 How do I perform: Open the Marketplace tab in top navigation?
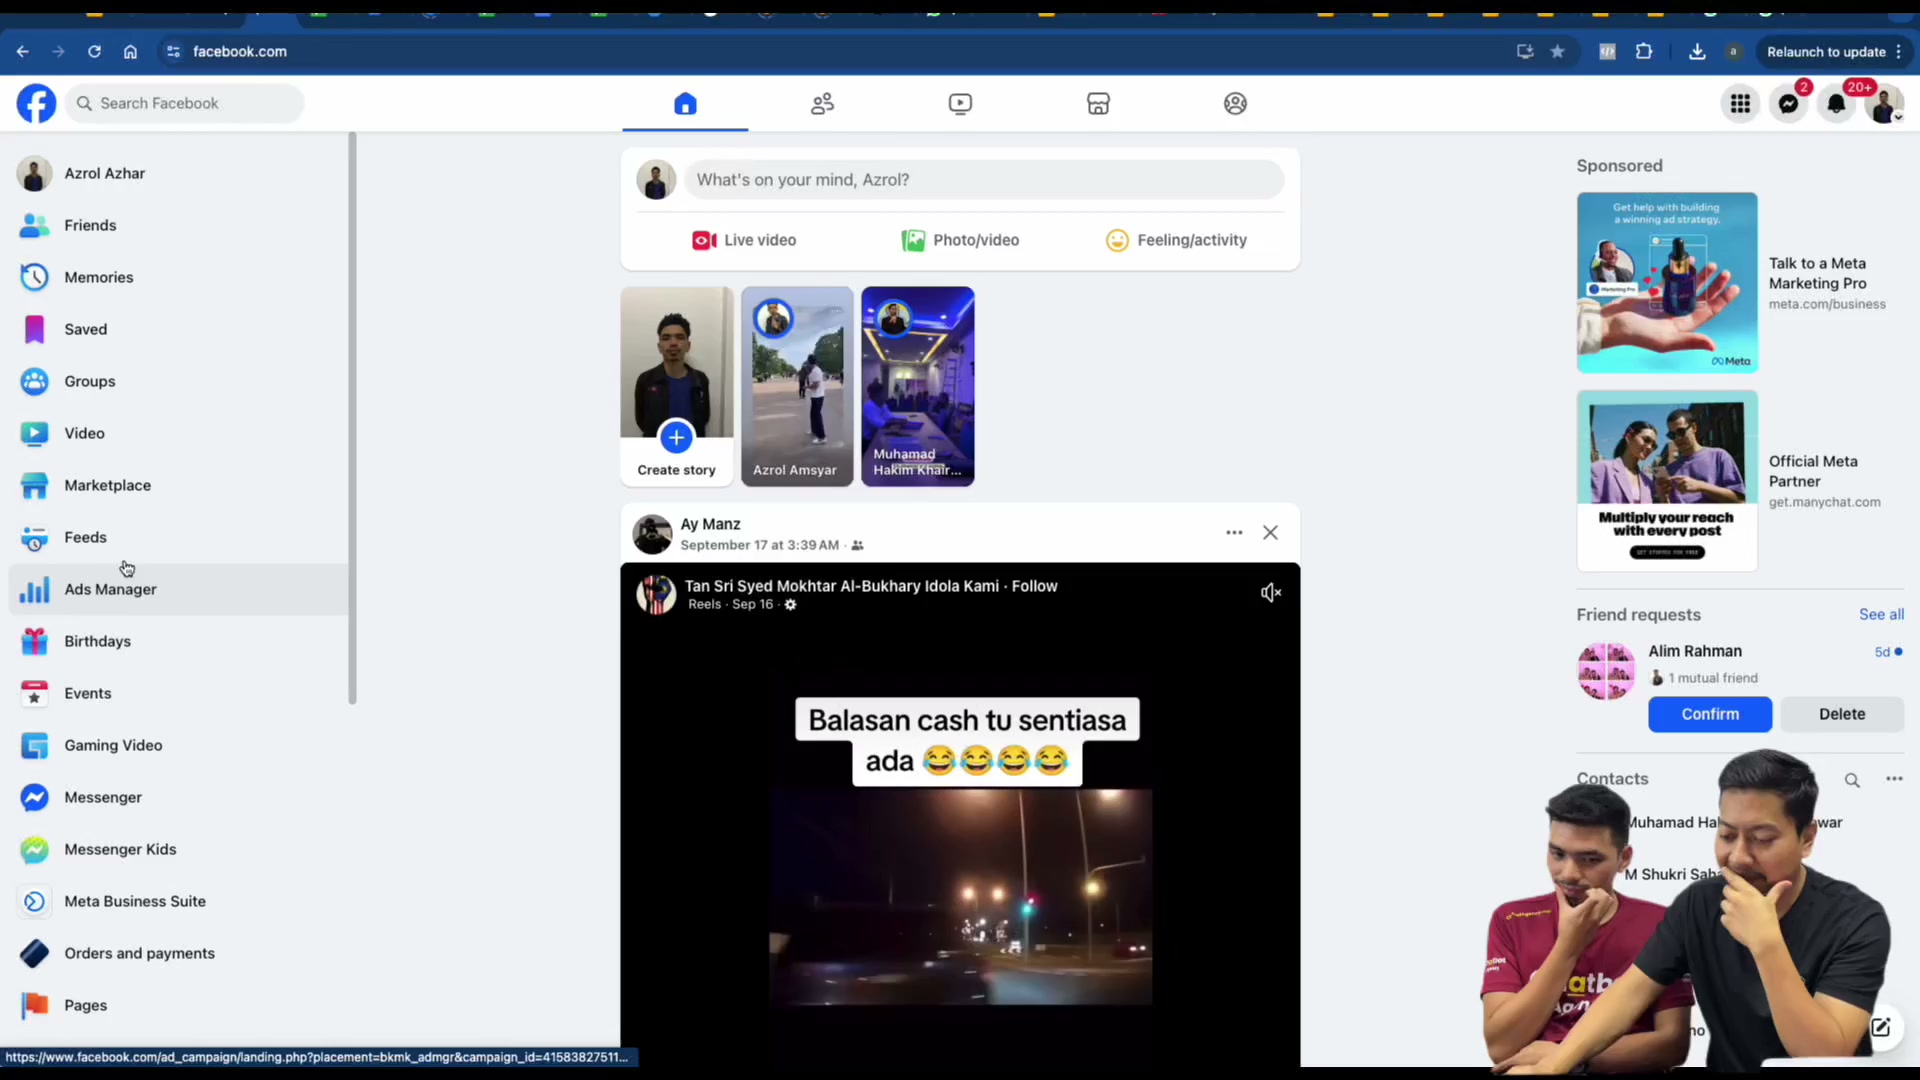[x=1098, y=103]
